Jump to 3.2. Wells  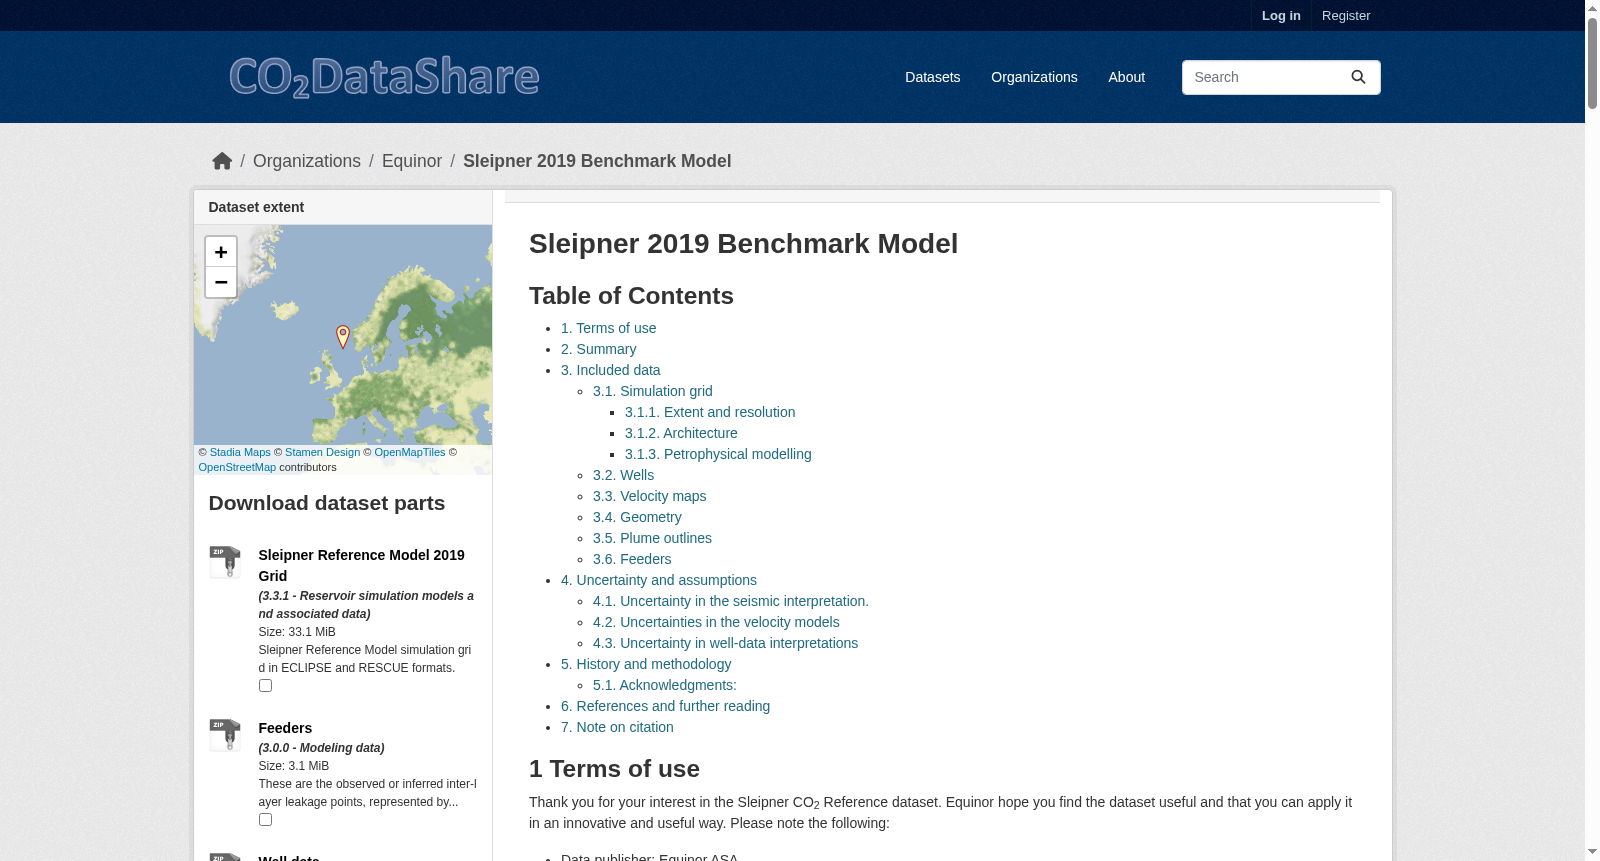(x=623, y=475)
